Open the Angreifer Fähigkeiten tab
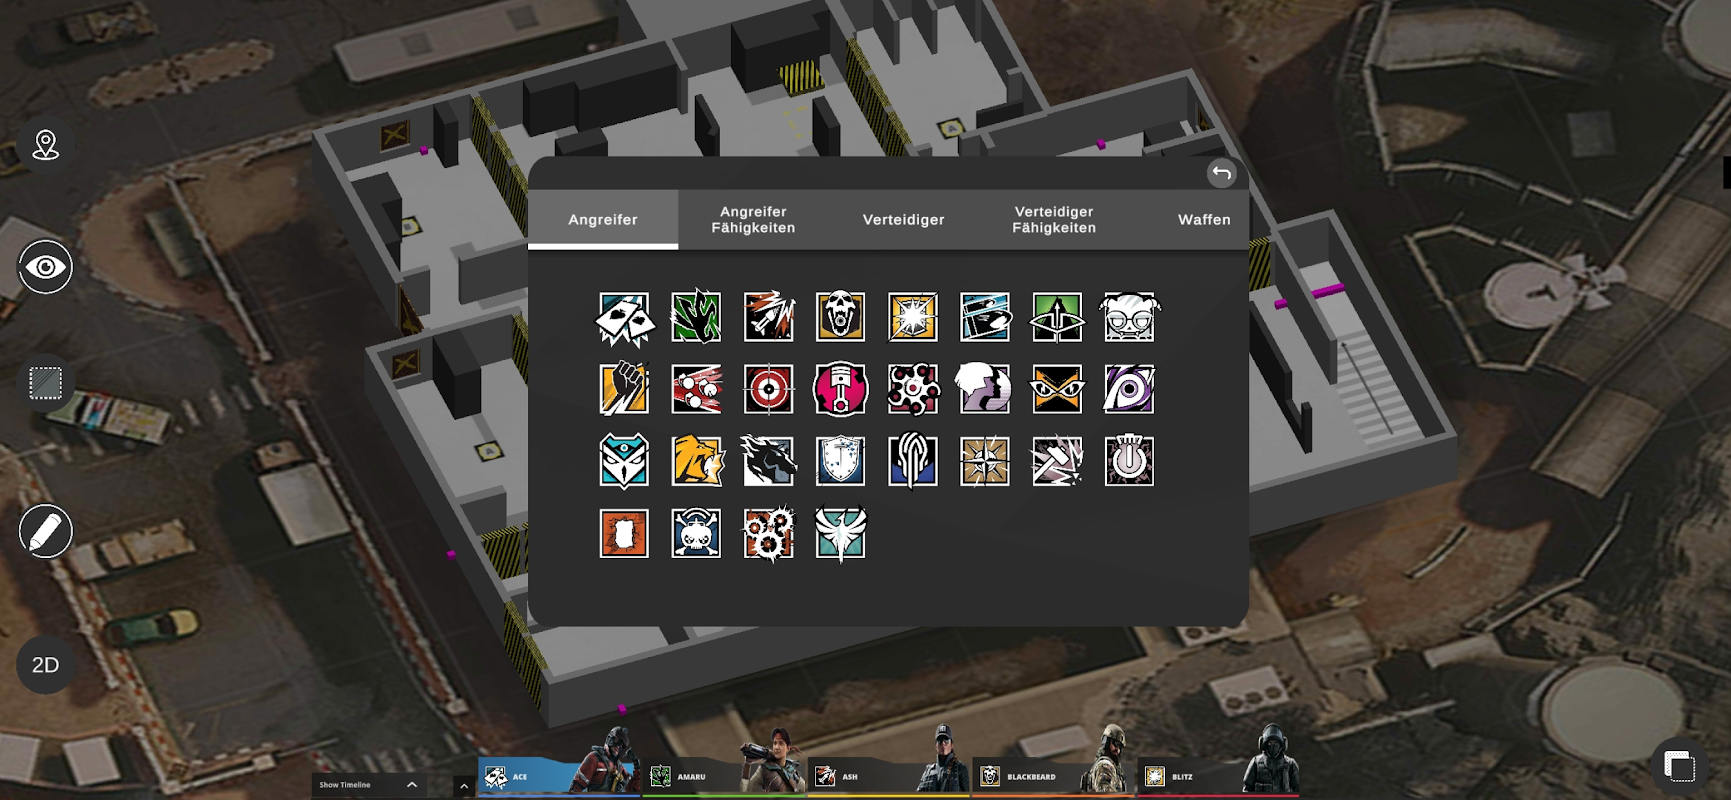 pyautogui.click(x=753, y=219)
